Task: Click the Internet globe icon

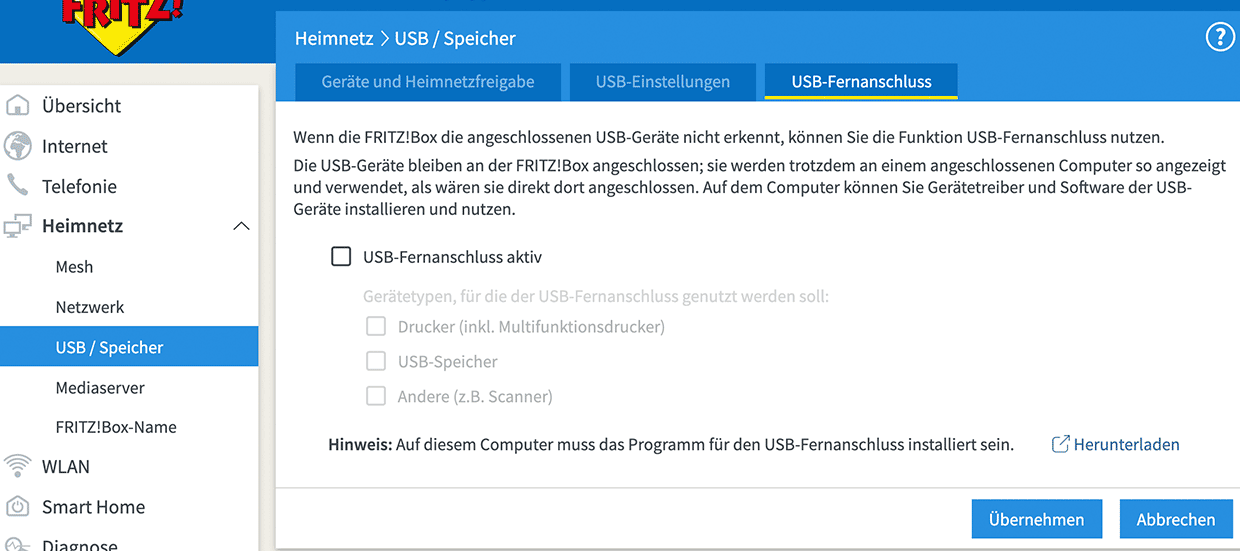Action: [18, 146]
